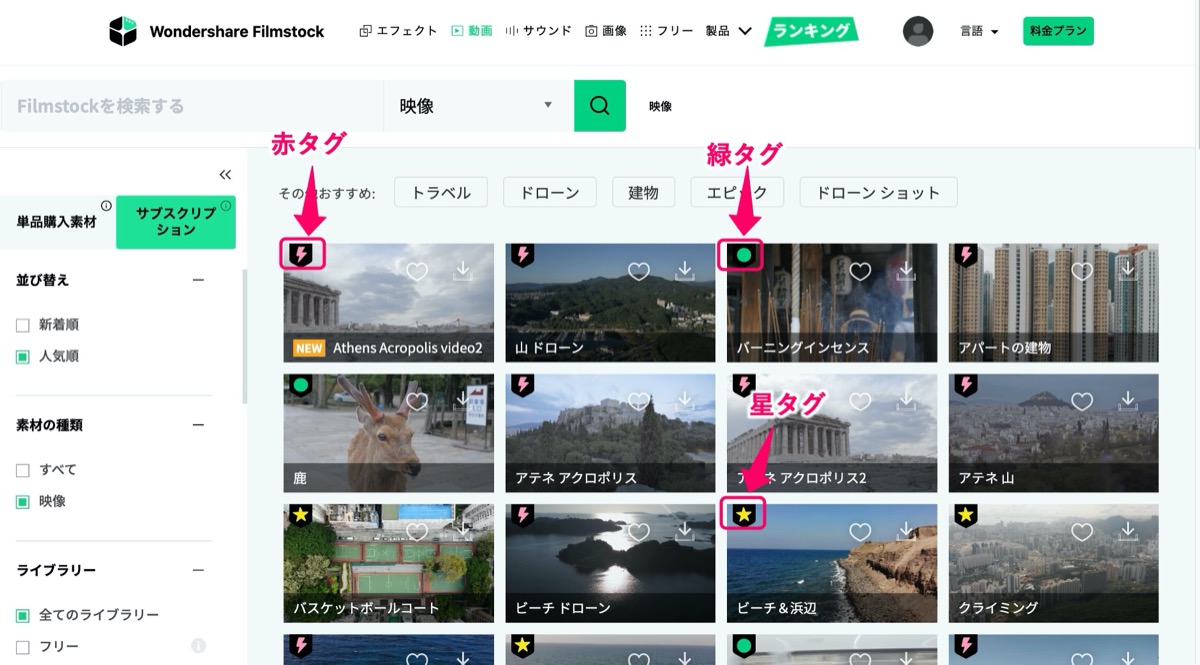Click the ランキング banner button

812,31
